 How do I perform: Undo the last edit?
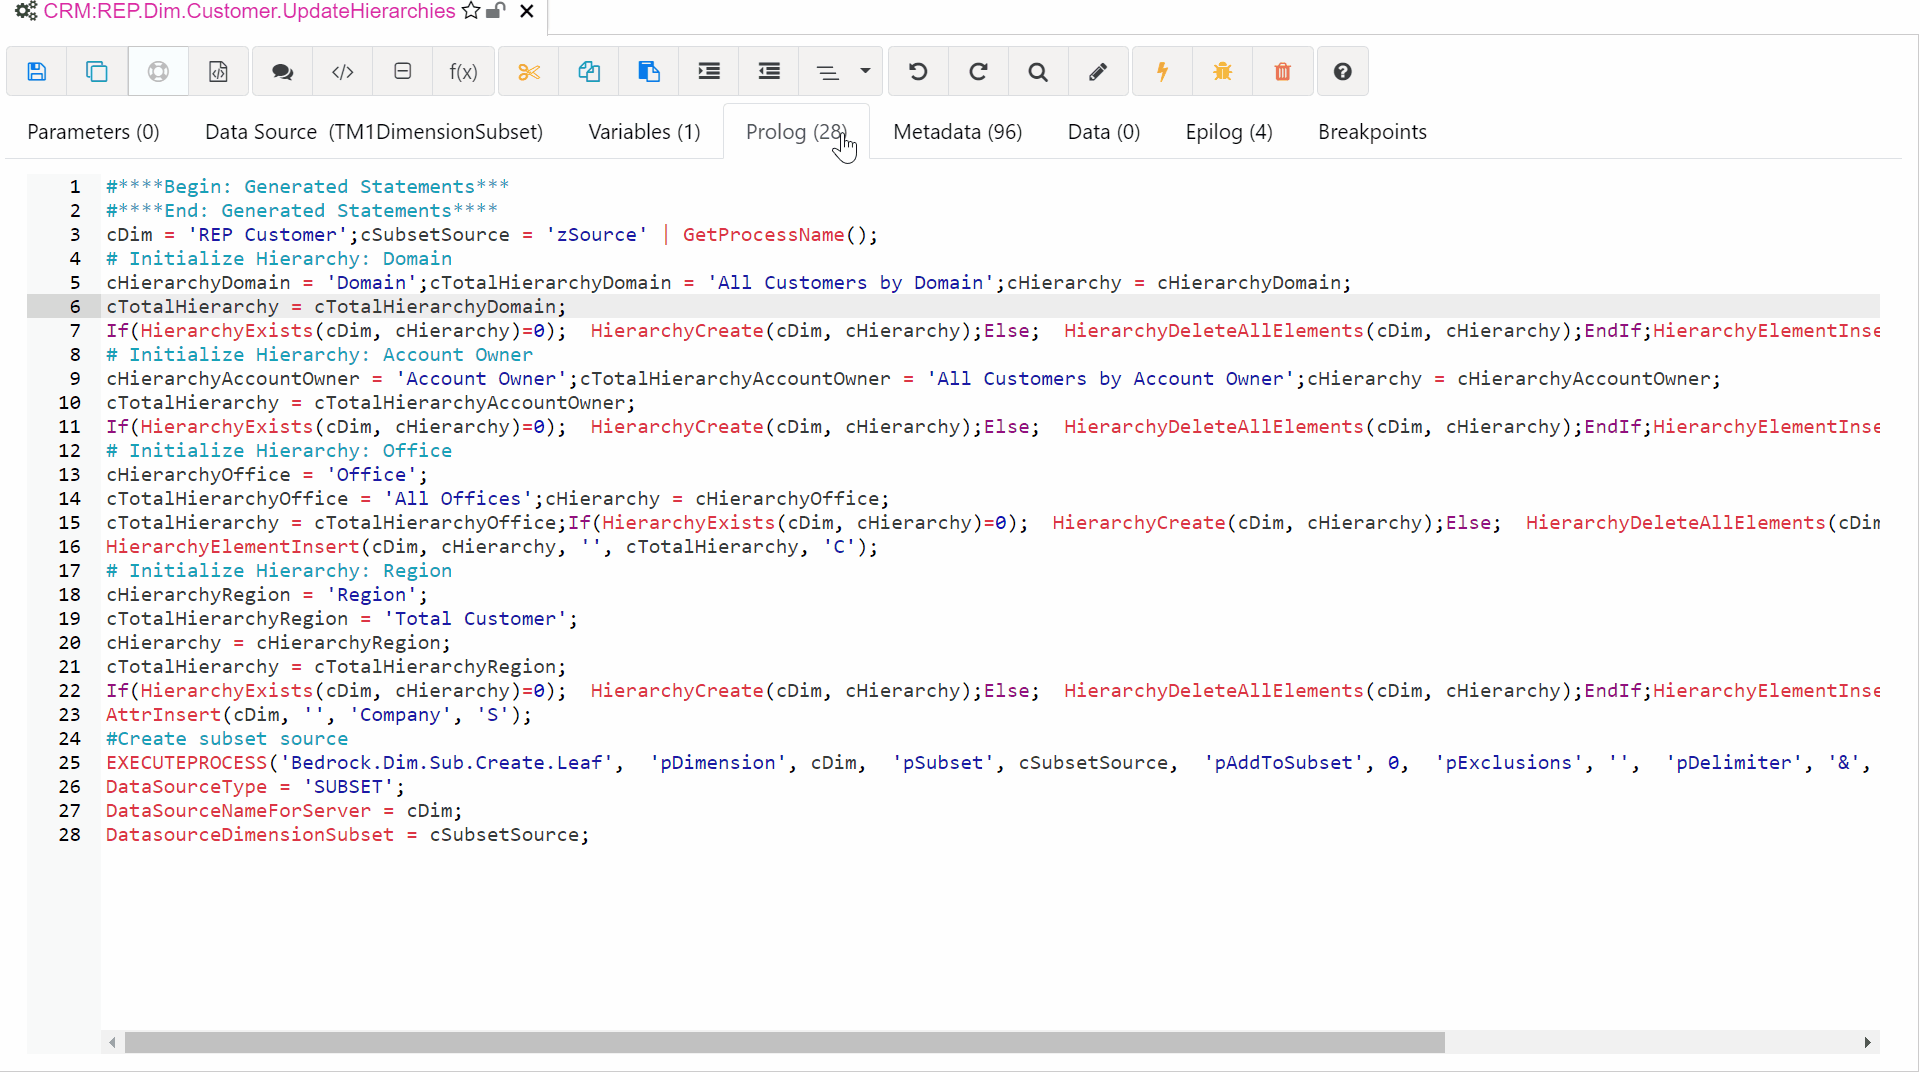point(918,71)
